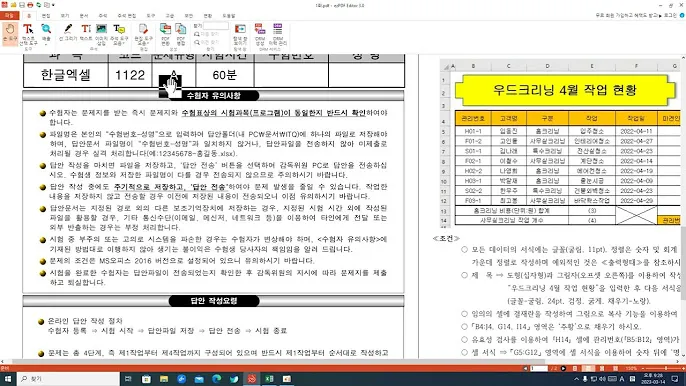The height and width of the screenshot is (386, 686).
Task: Click the Print quick access icon
Action: tap(30, 5)
